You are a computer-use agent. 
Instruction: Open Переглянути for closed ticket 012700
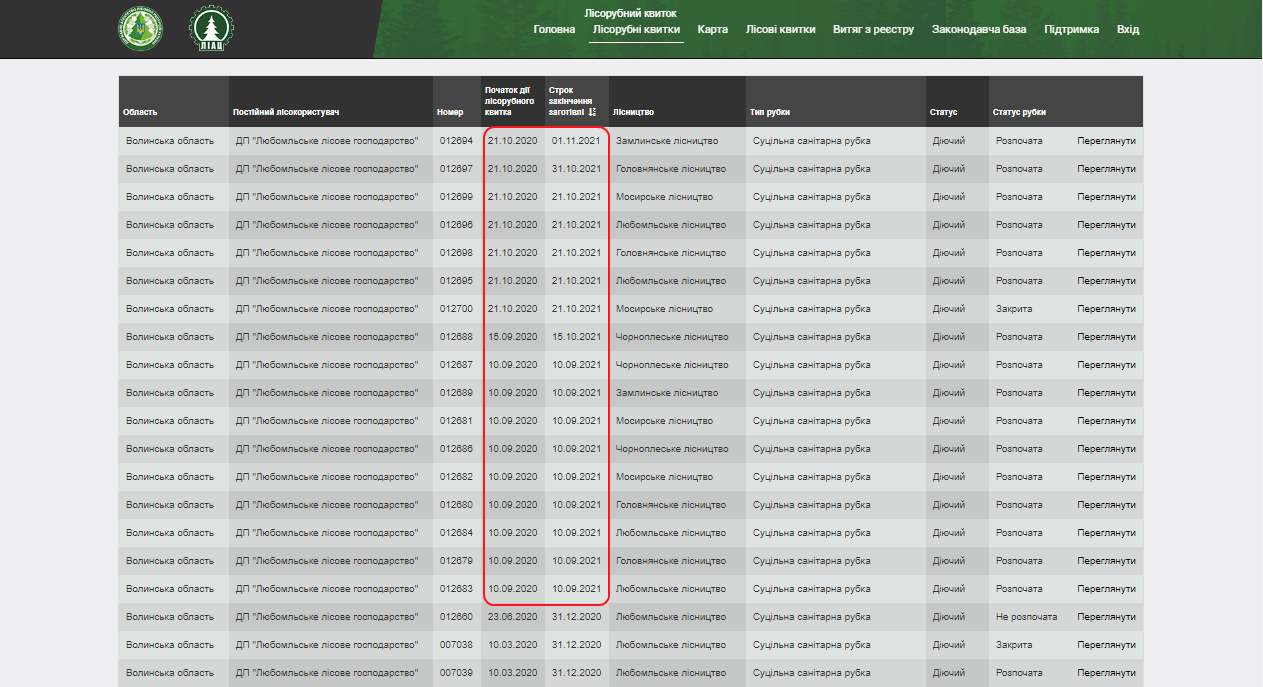pos(1106,309)
